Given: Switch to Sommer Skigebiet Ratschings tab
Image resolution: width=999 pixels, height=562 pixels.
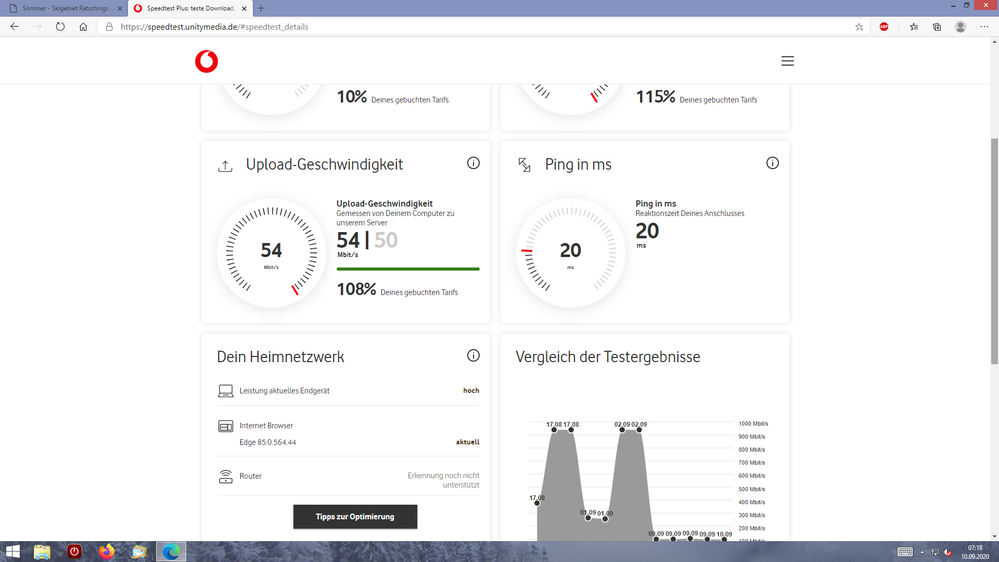Looking at the screenshot, I should point(64,8).
